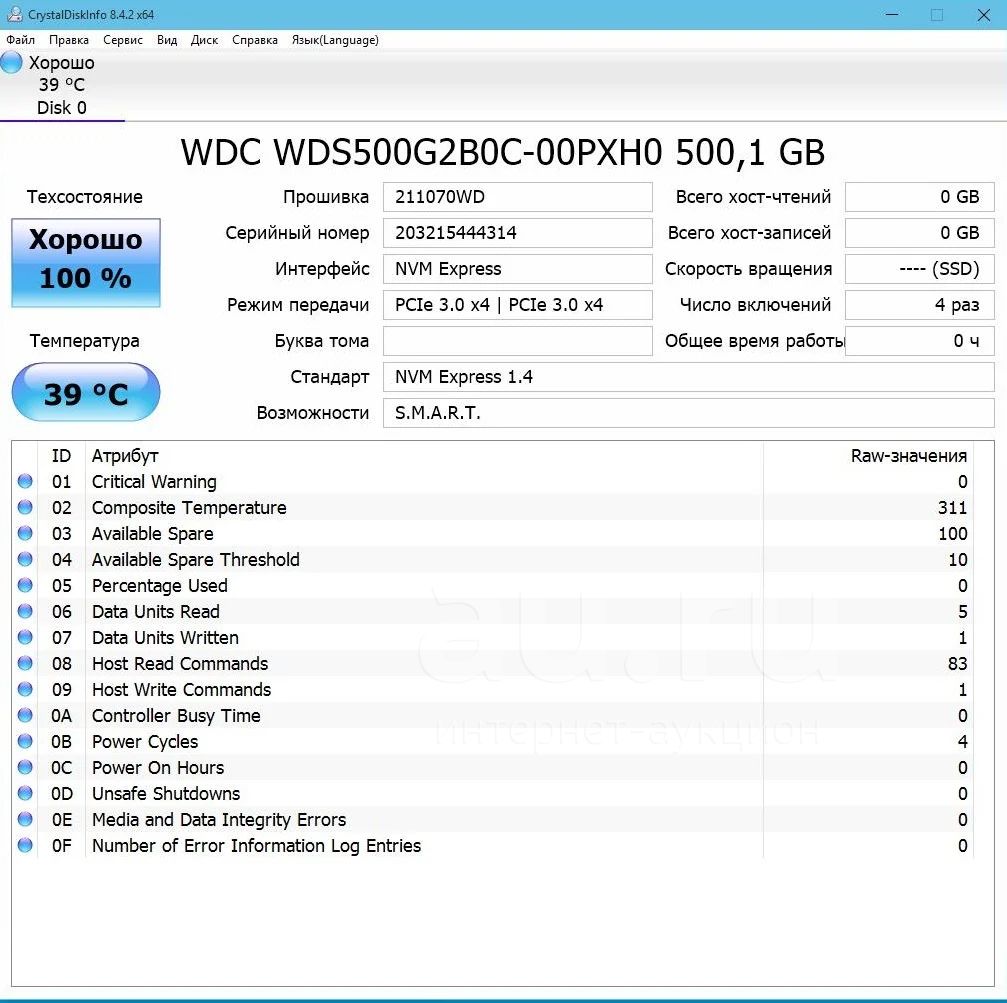Click status dot for Available Spare Threshold
The width and height of the screenshot is (1007, 1003).
click(x=25, y=559)
